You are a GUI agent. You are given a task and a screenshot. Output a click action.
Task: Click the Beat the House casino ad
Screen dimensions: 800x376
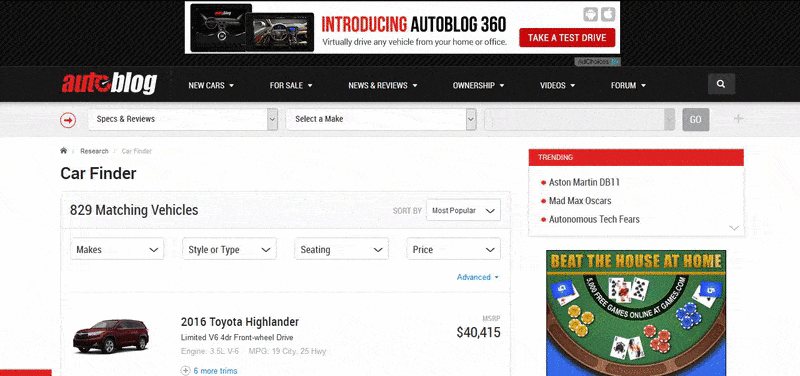(x=636, y=313)
